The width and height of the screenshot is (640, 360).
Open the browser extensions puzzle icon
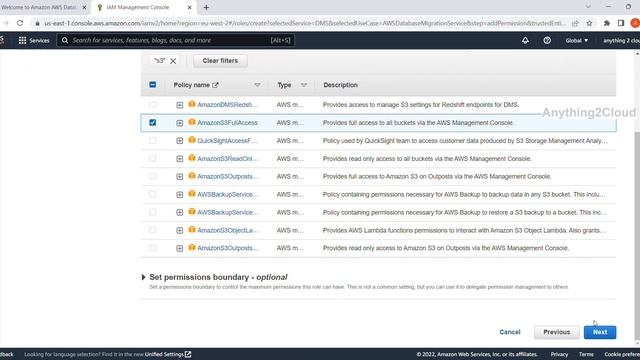tap(607, 23)
